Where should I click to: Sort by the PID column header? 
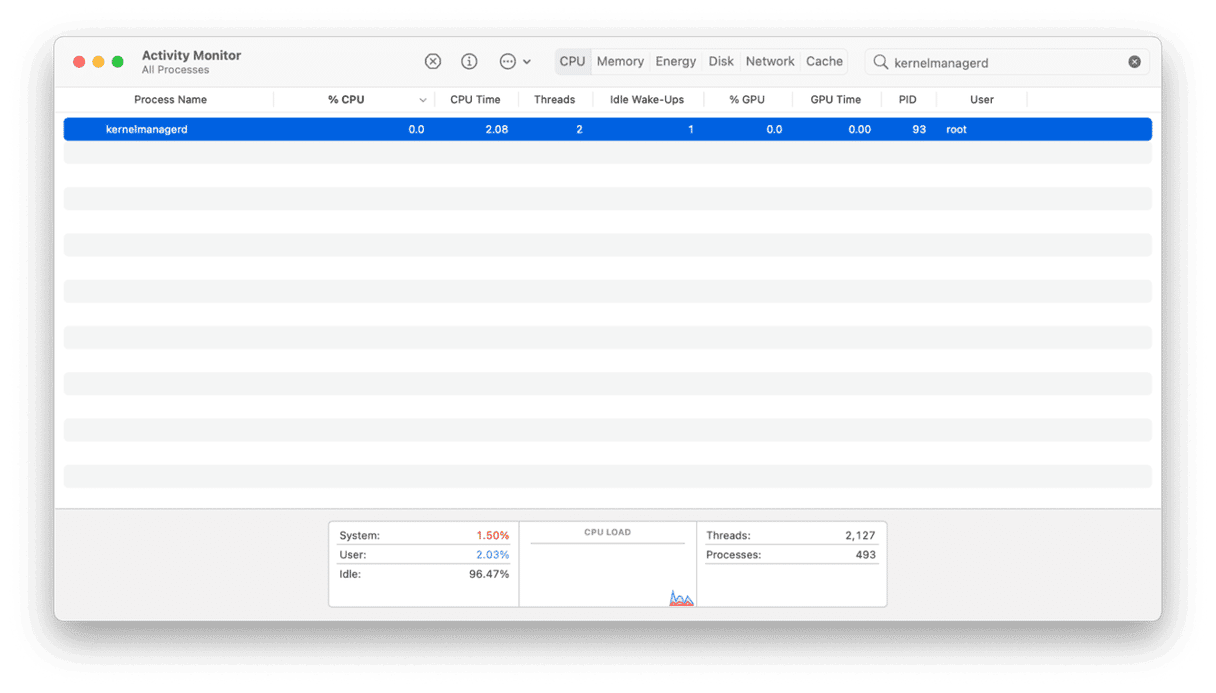[x=907, y=99]
